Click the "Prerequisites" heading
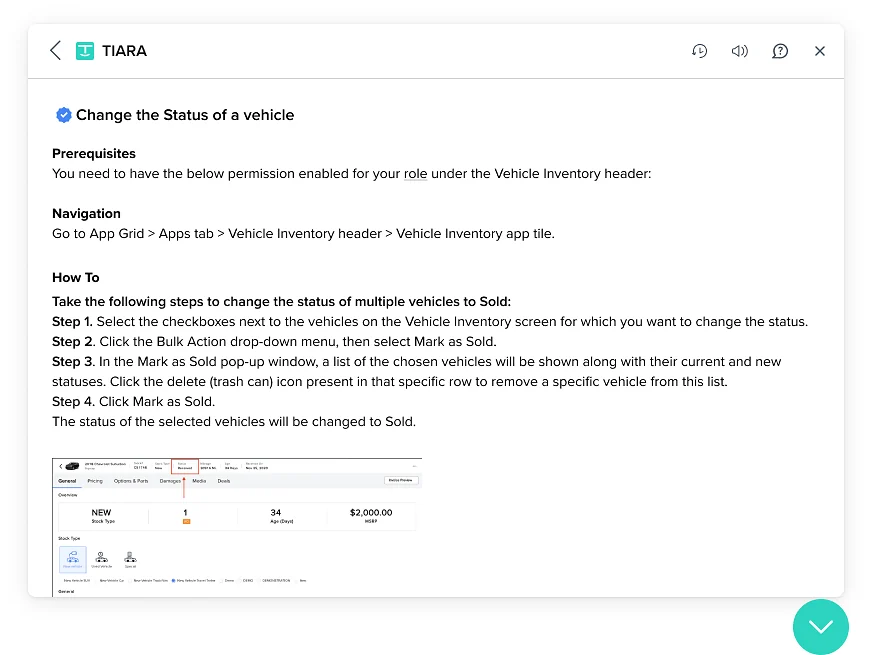This screenshot has width=872, height=655. tap(94, 153)
